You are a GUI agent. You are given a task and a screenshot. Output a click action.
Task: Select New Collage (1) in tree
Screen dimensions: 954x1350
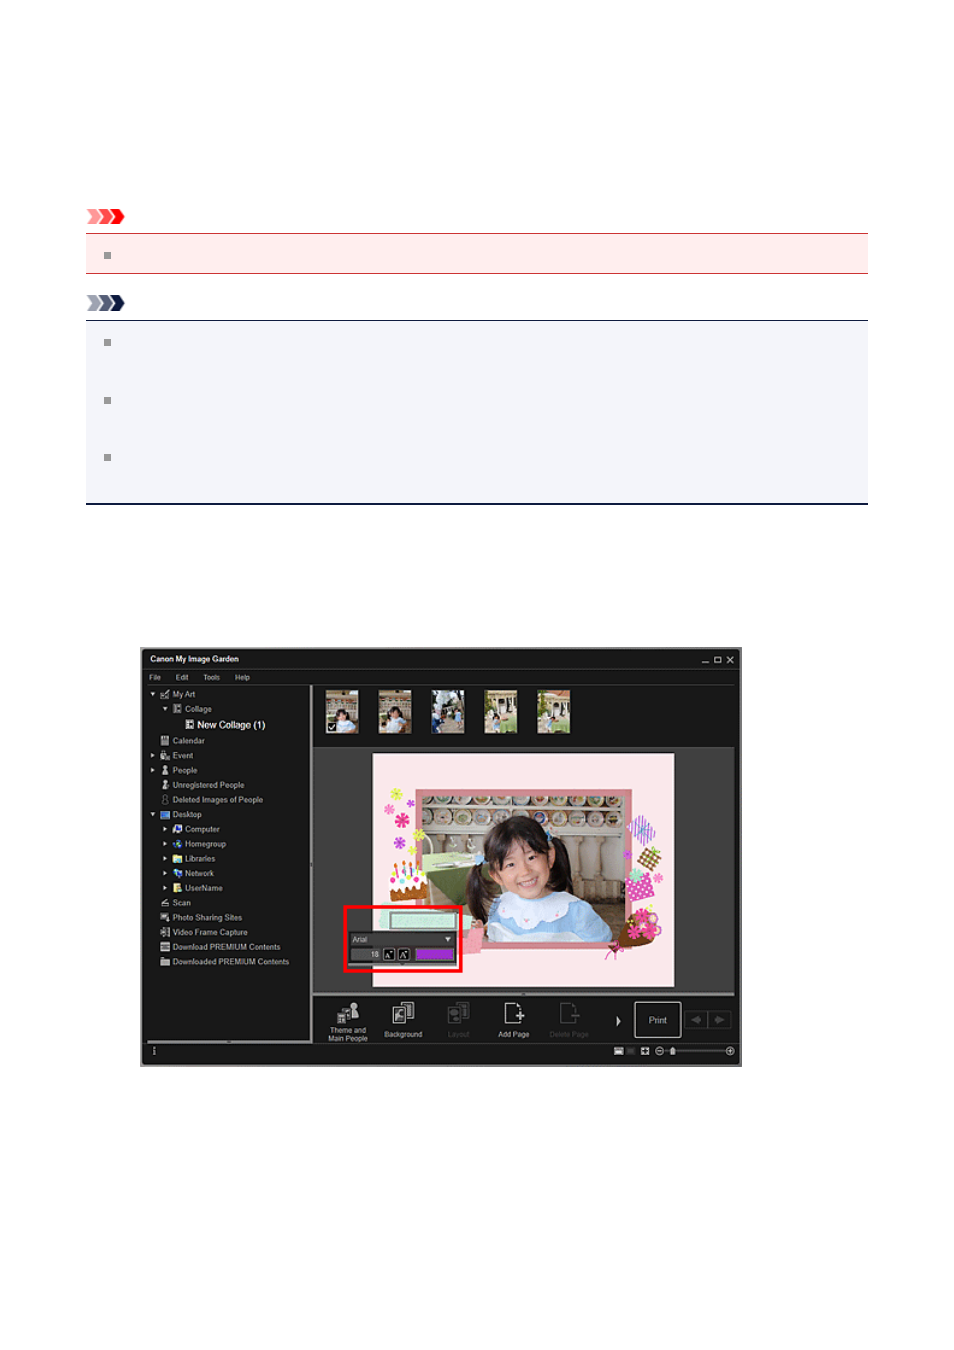231,725
